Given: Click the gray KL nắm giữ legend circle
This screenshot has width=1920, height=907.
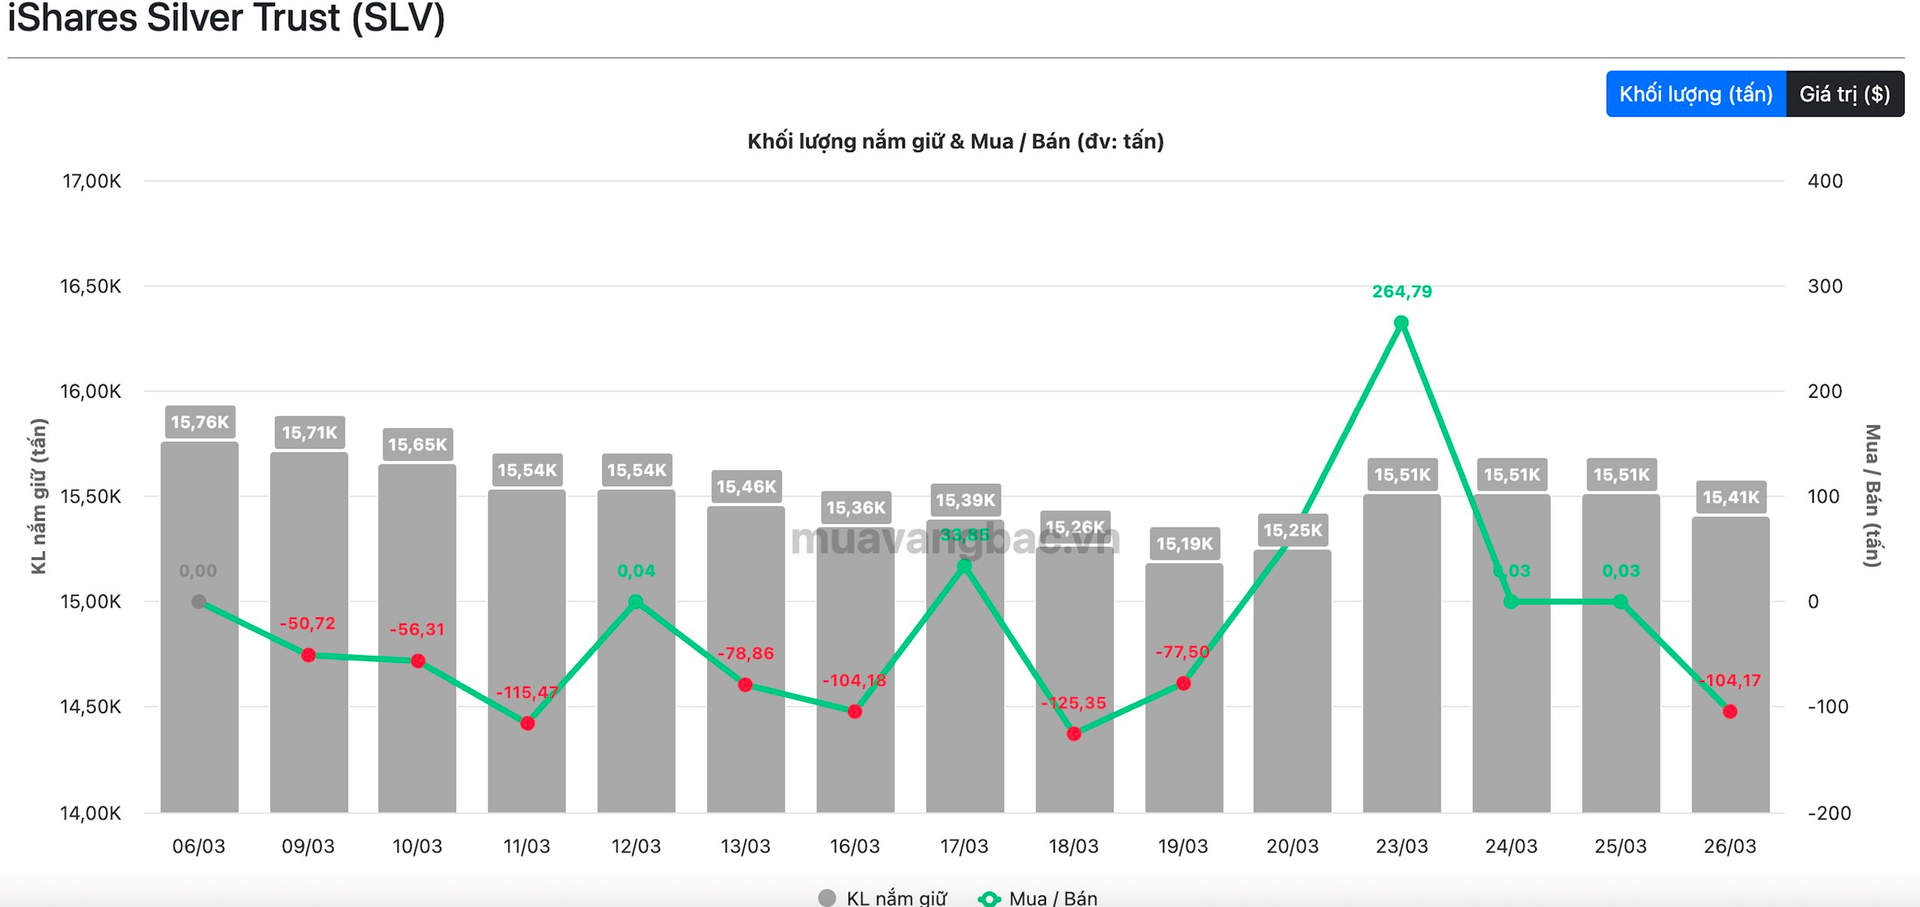Looking at the screenshot, I should coord(827,898).
